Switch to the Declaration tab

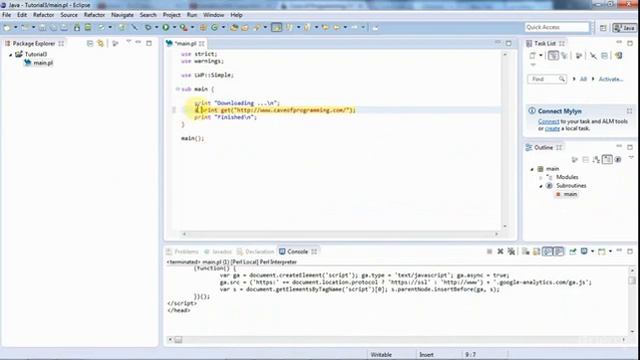tap(256, 252)
